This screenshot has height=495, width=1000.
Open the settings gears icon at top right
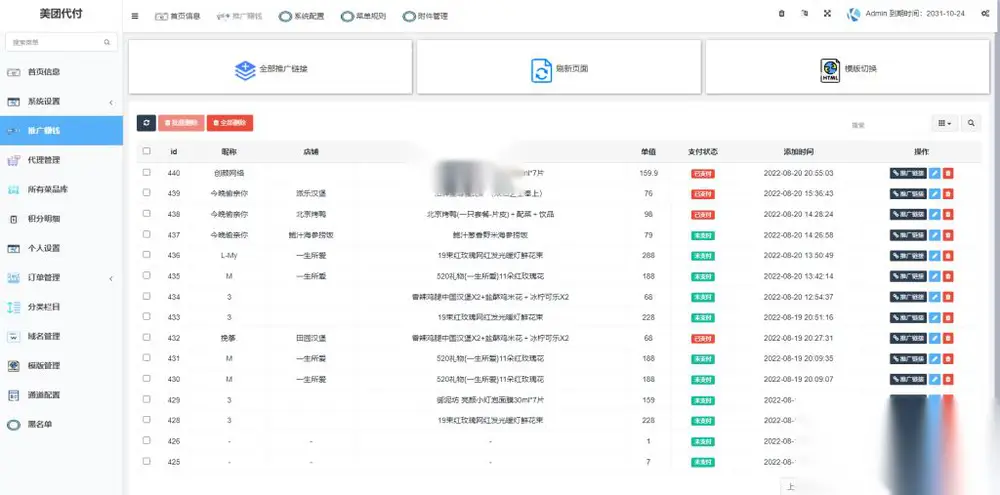(x=985, y=13)
